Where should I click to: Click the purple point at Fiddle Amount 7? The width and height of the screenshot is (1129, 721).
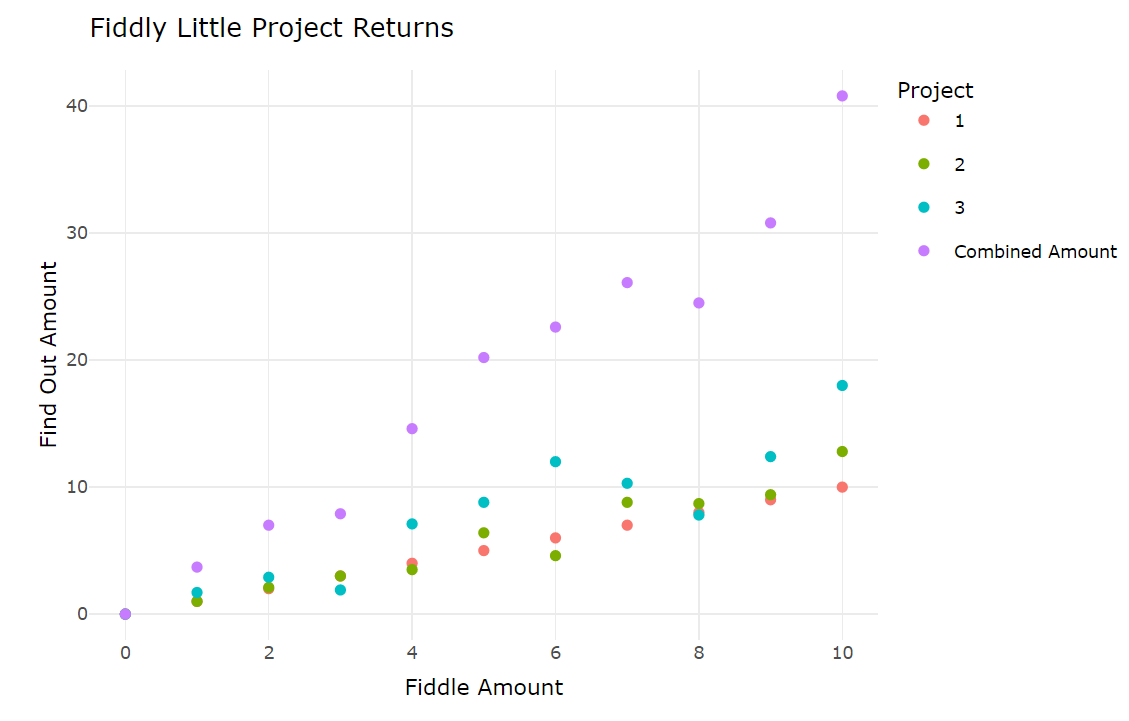[x=627, y=283]
